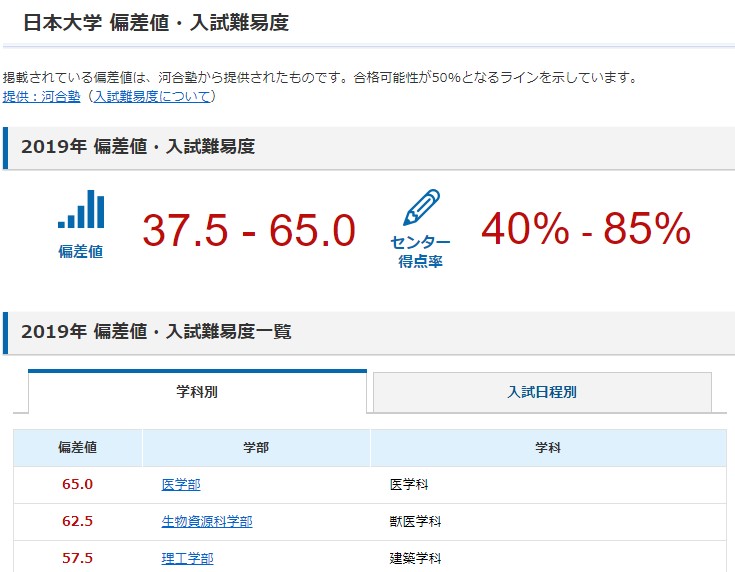Click the 学部 column header
Viewport: 735px width, 572px height.
(256, 448)
